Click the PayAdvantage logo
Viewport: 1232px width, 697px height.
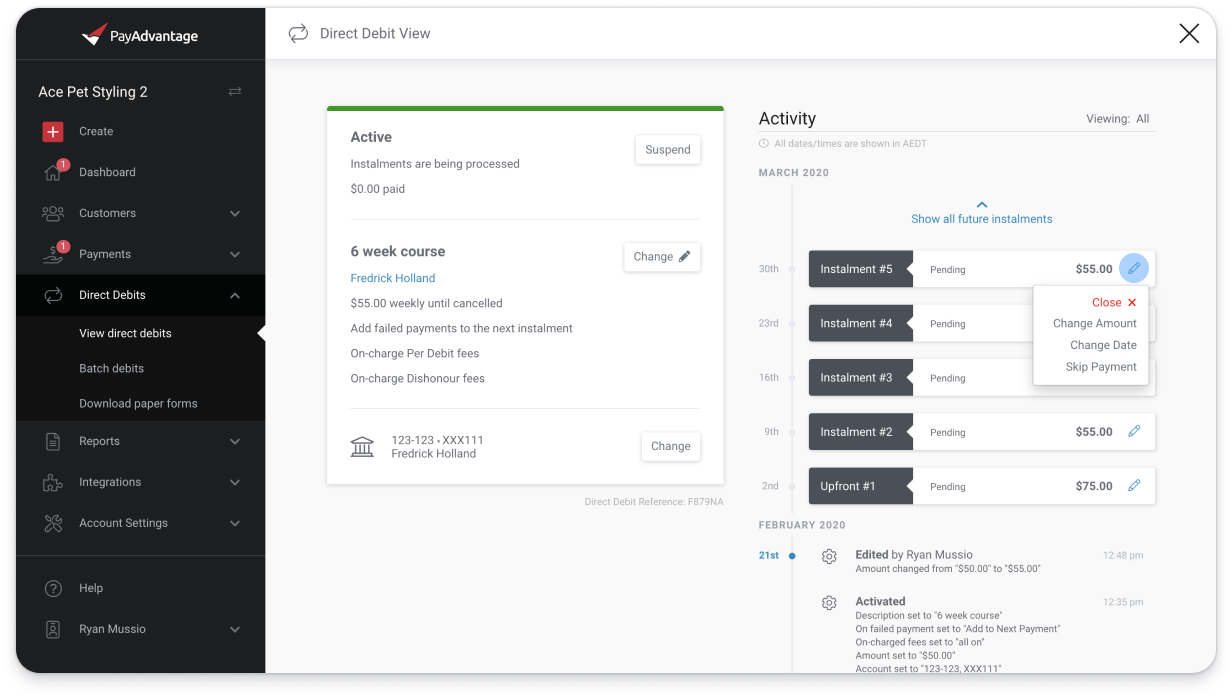[140, 36]
